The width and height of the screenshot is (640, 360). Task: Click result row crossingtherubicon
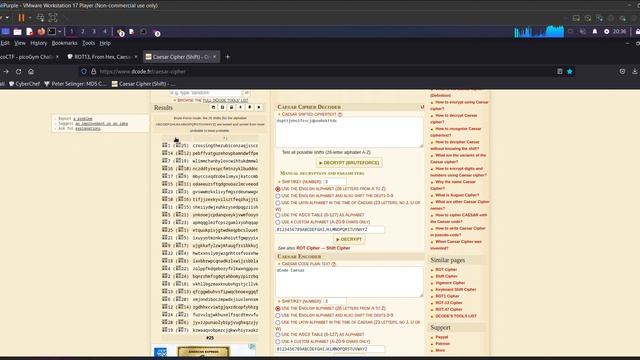coord(210,145)
